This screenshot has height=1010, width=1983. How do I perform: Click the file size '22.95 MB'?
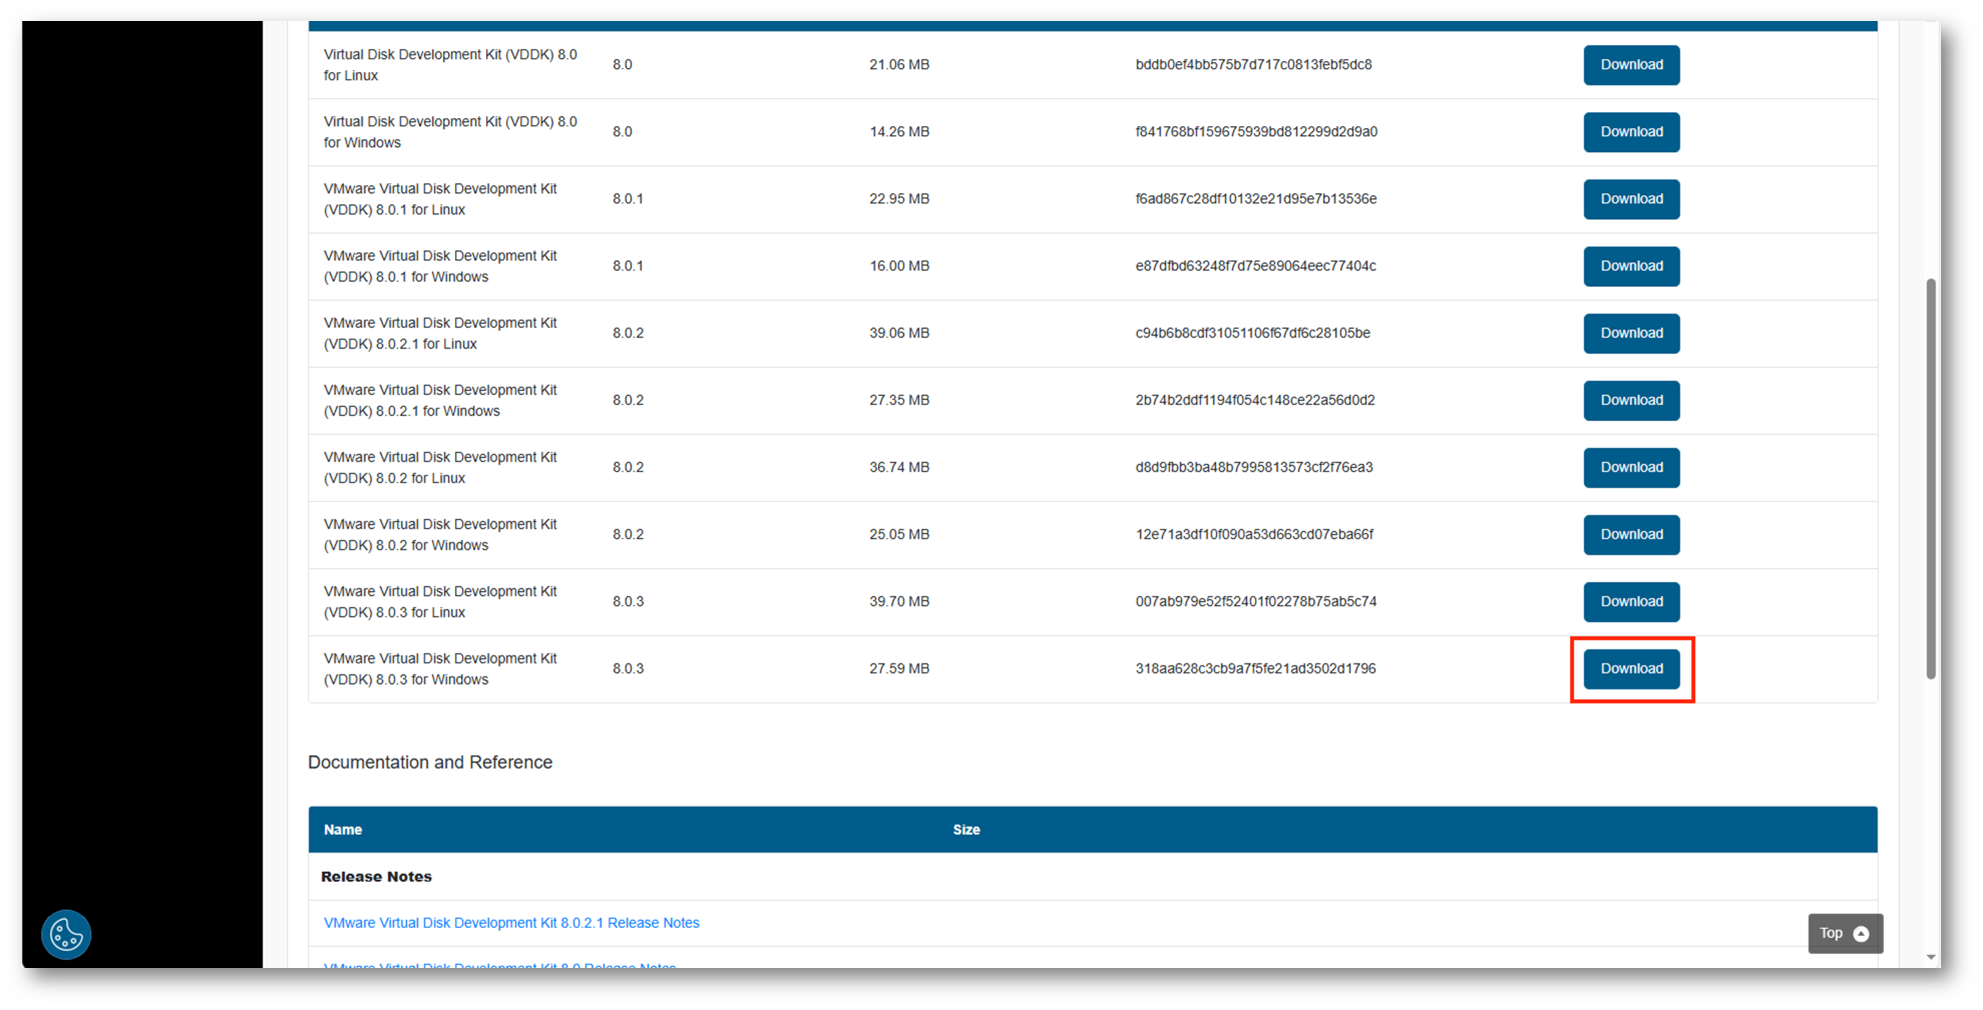tap(899, 199)
